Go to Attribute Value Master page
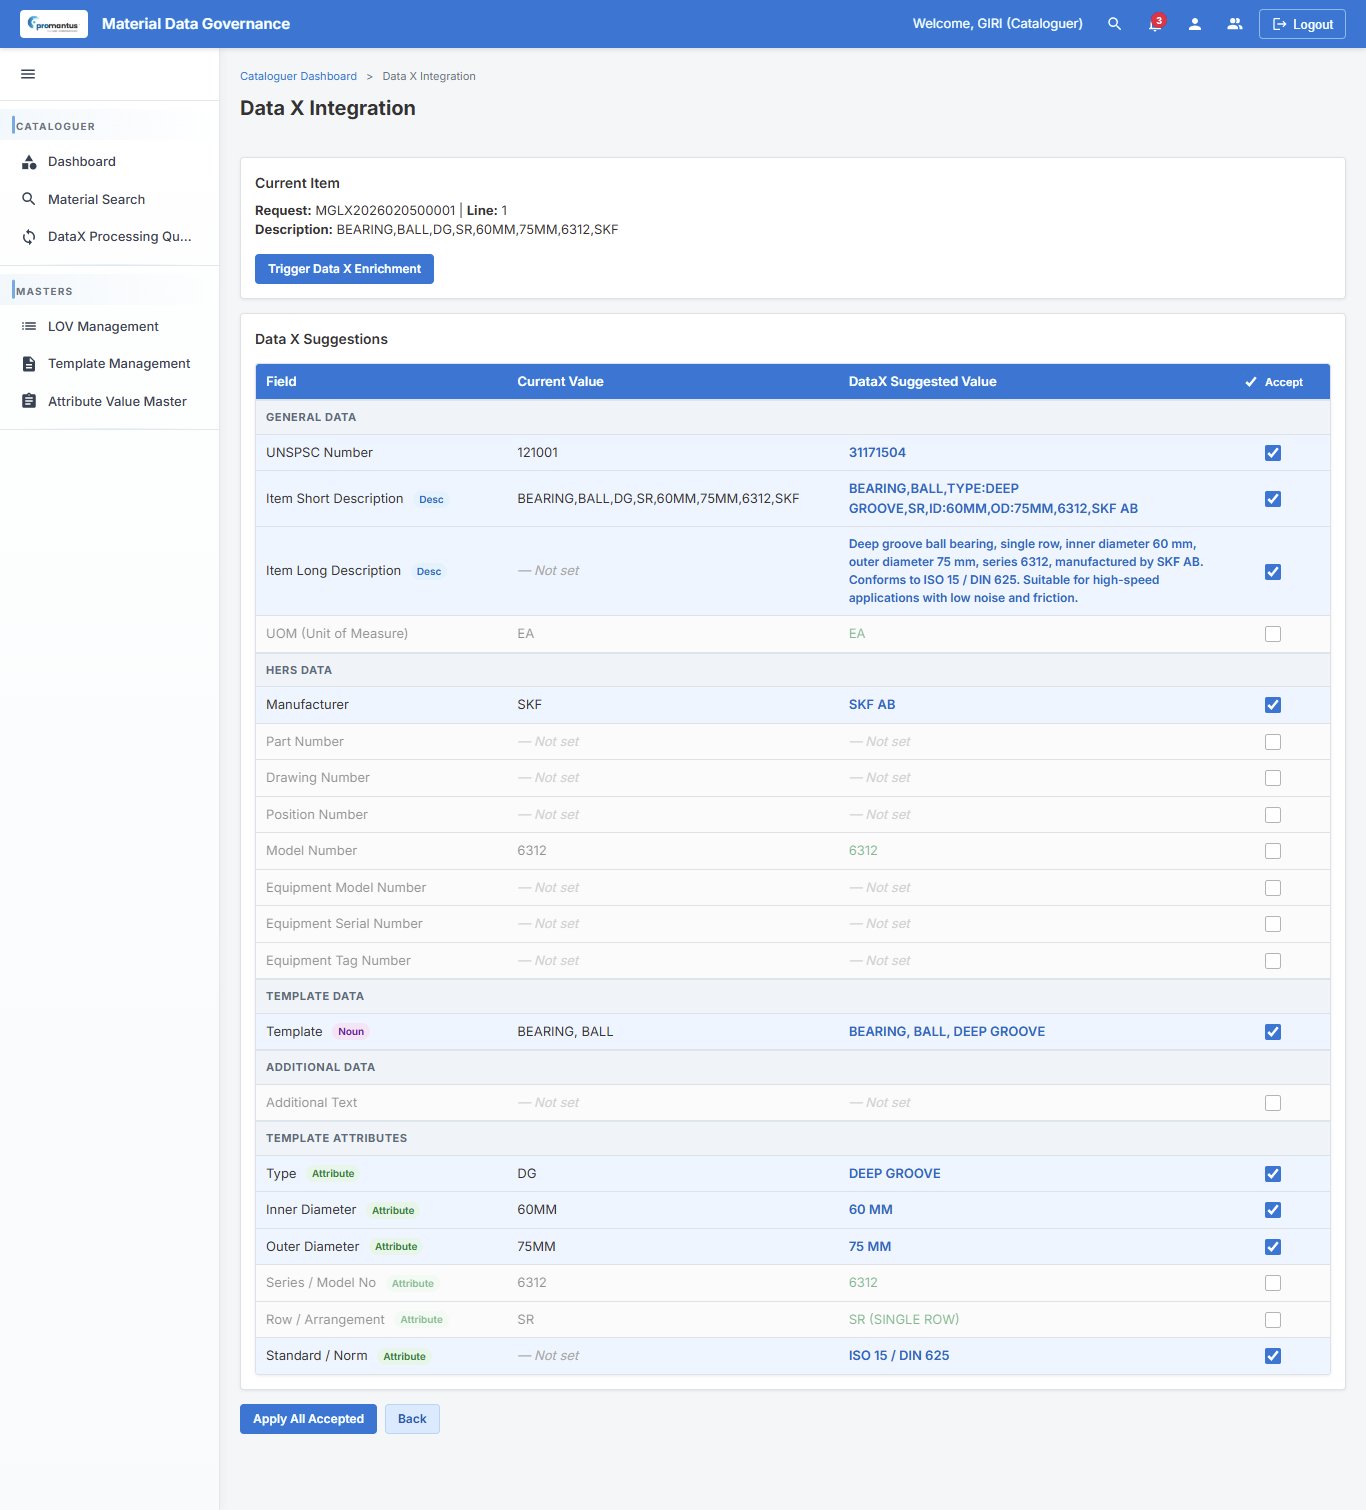1366x1510 pixels. coord(117,402)
